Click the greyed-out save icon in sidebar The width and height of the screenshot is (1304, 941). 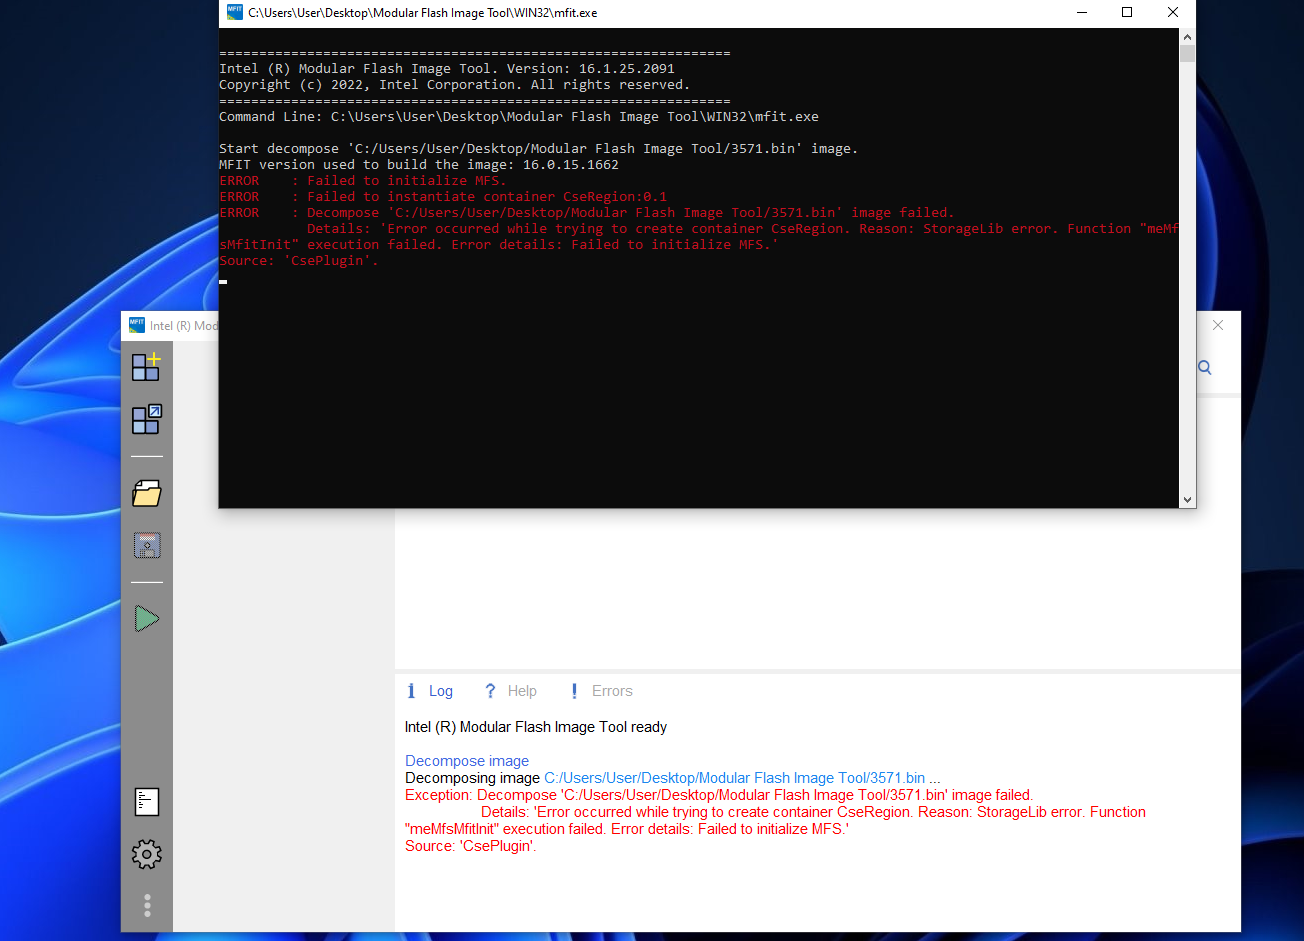[x=147, y=546]
